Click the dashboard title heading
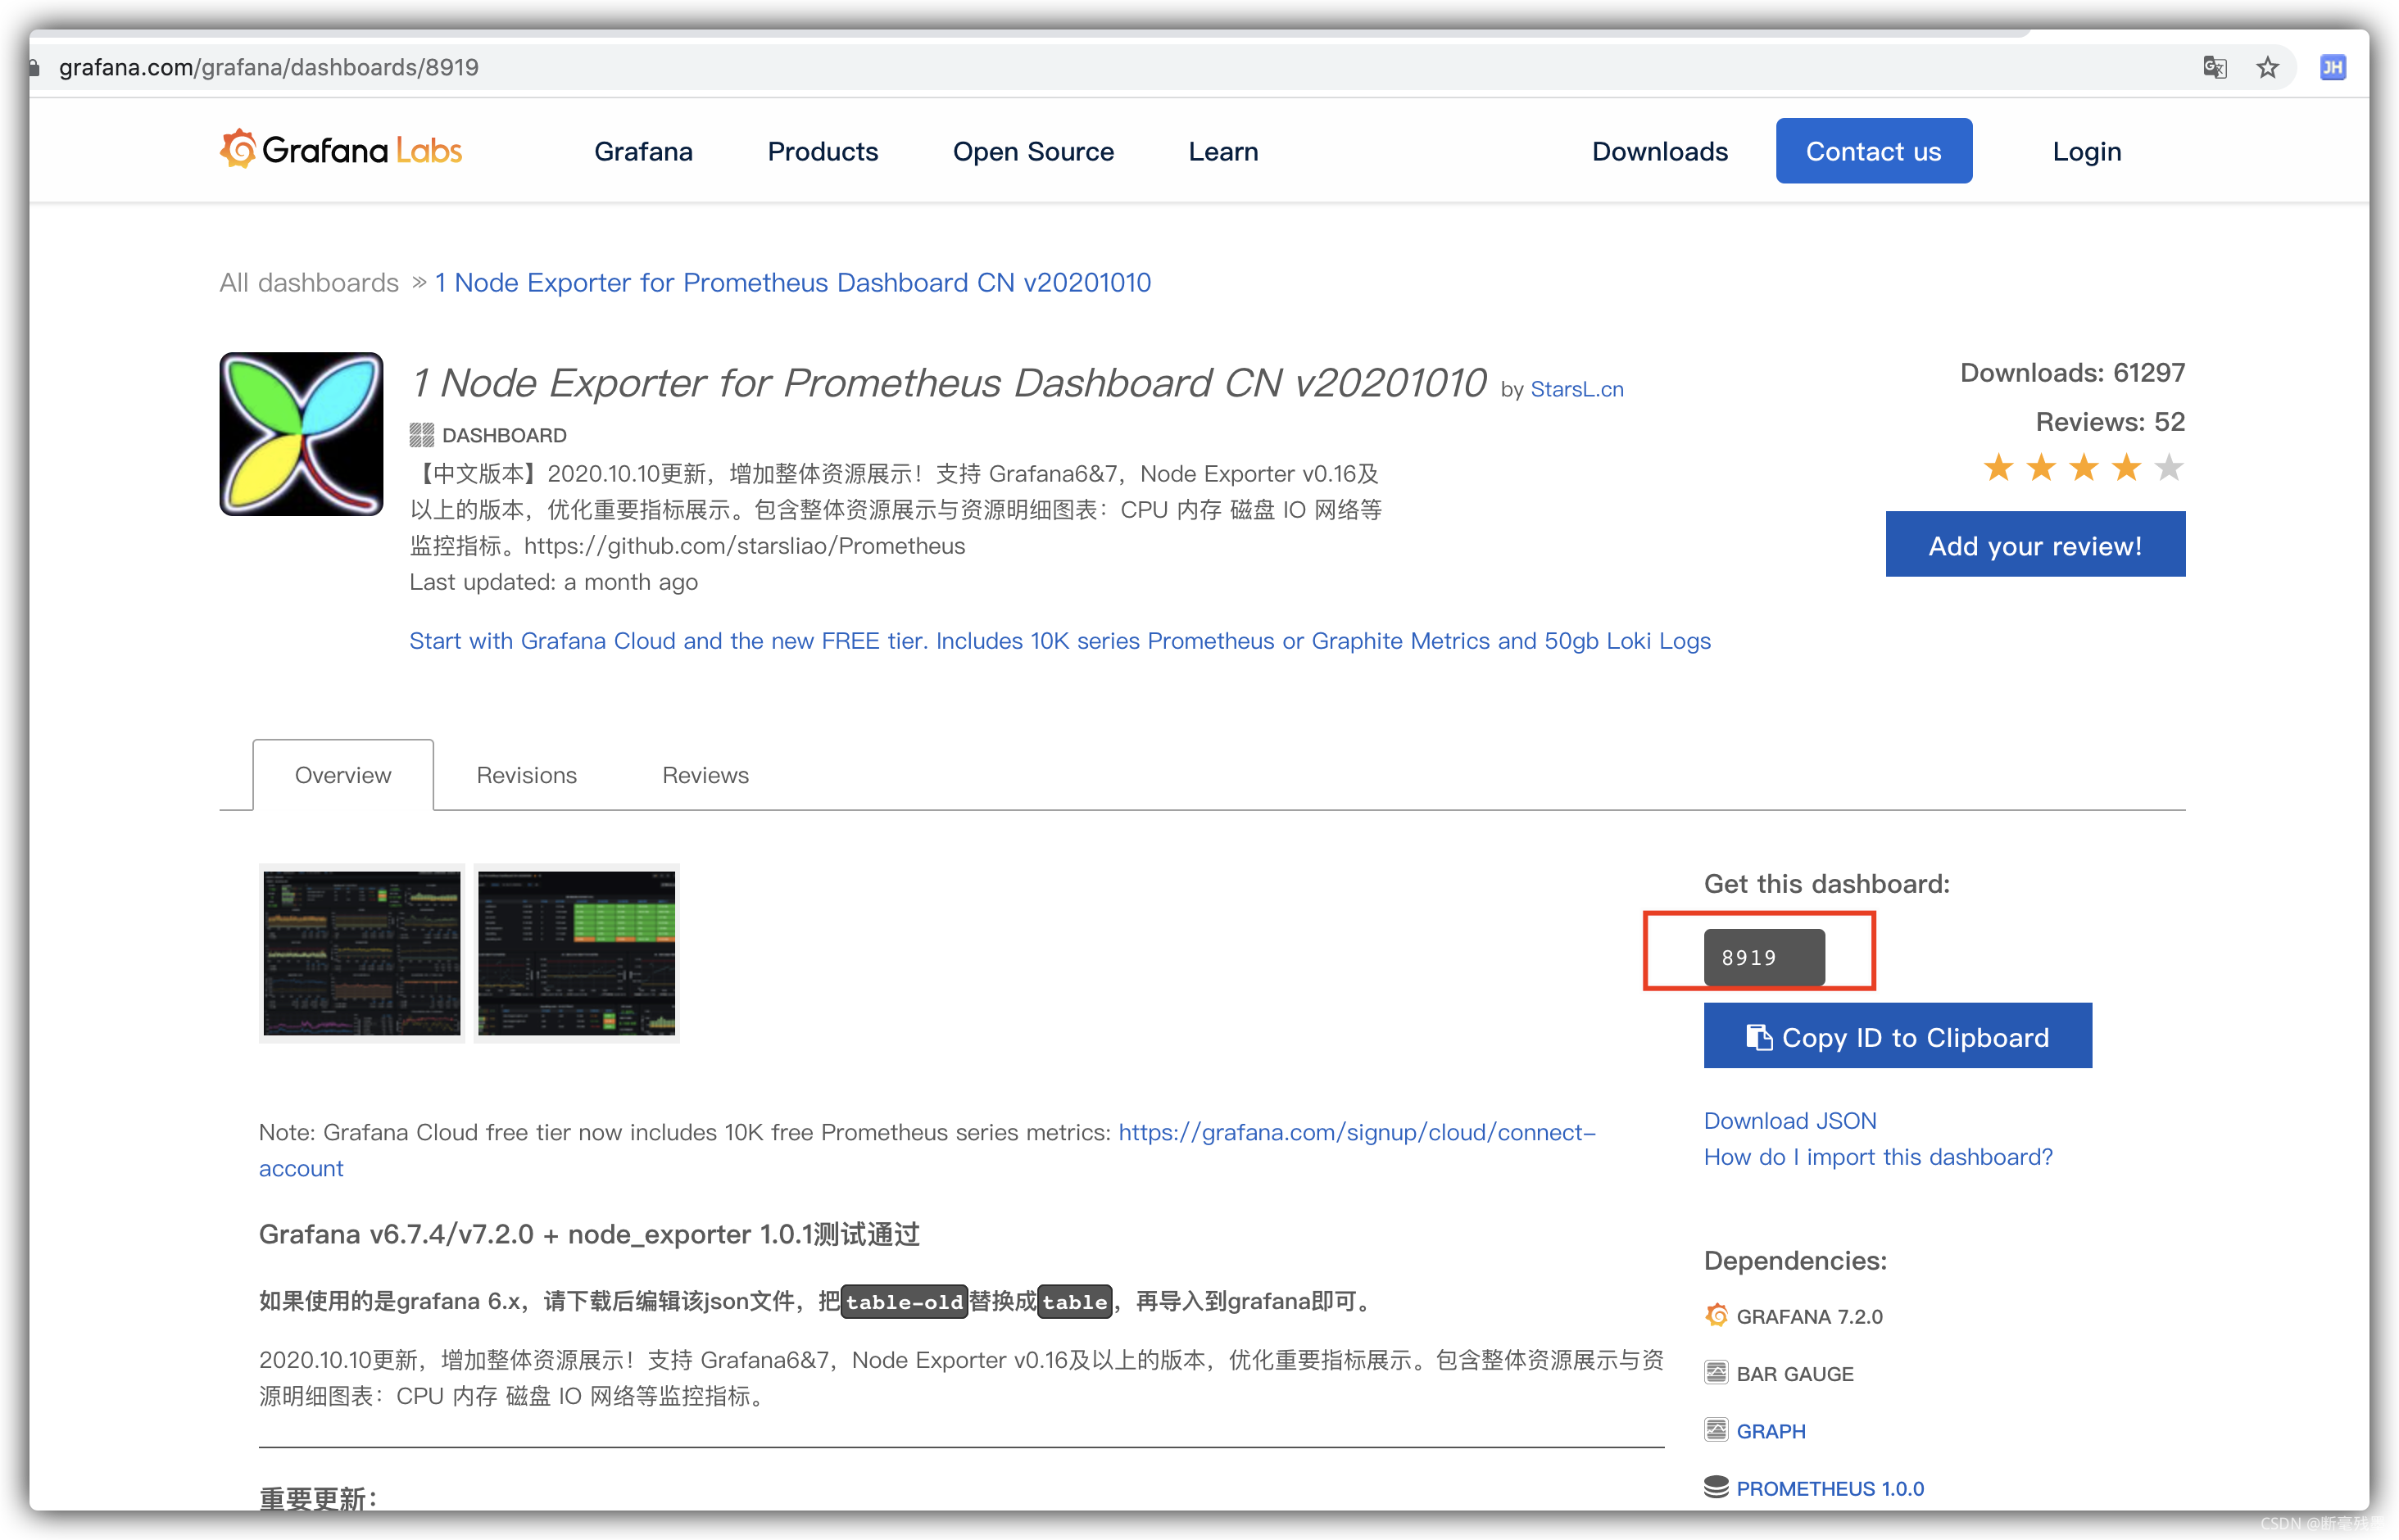This screenshot has width=2399, height=1540. 948,383
